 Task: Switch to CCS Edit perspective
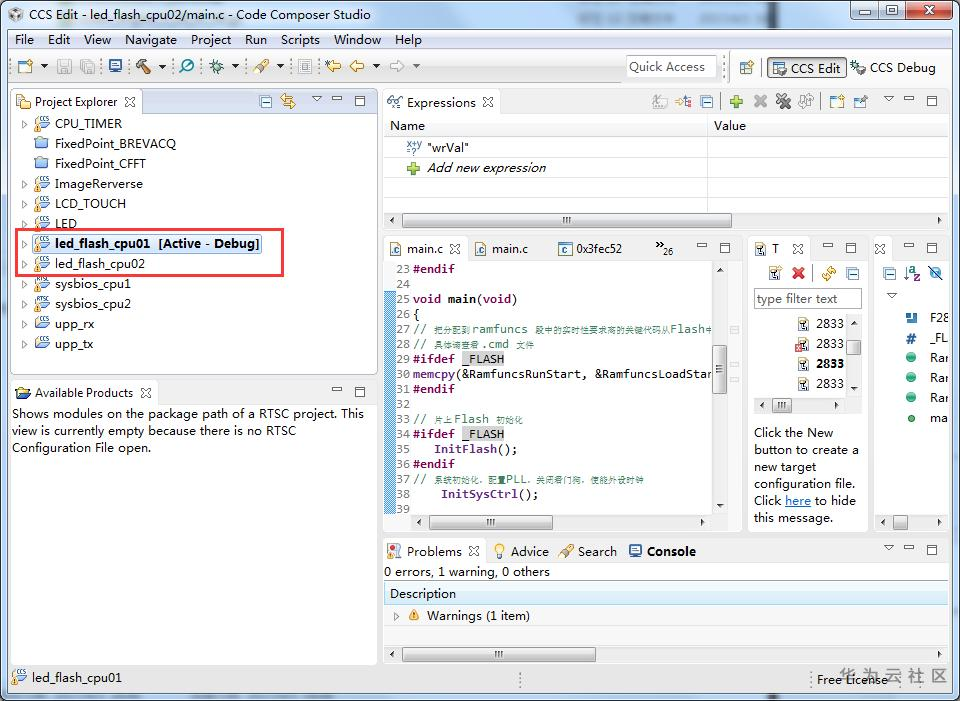(x=807, y=68)
